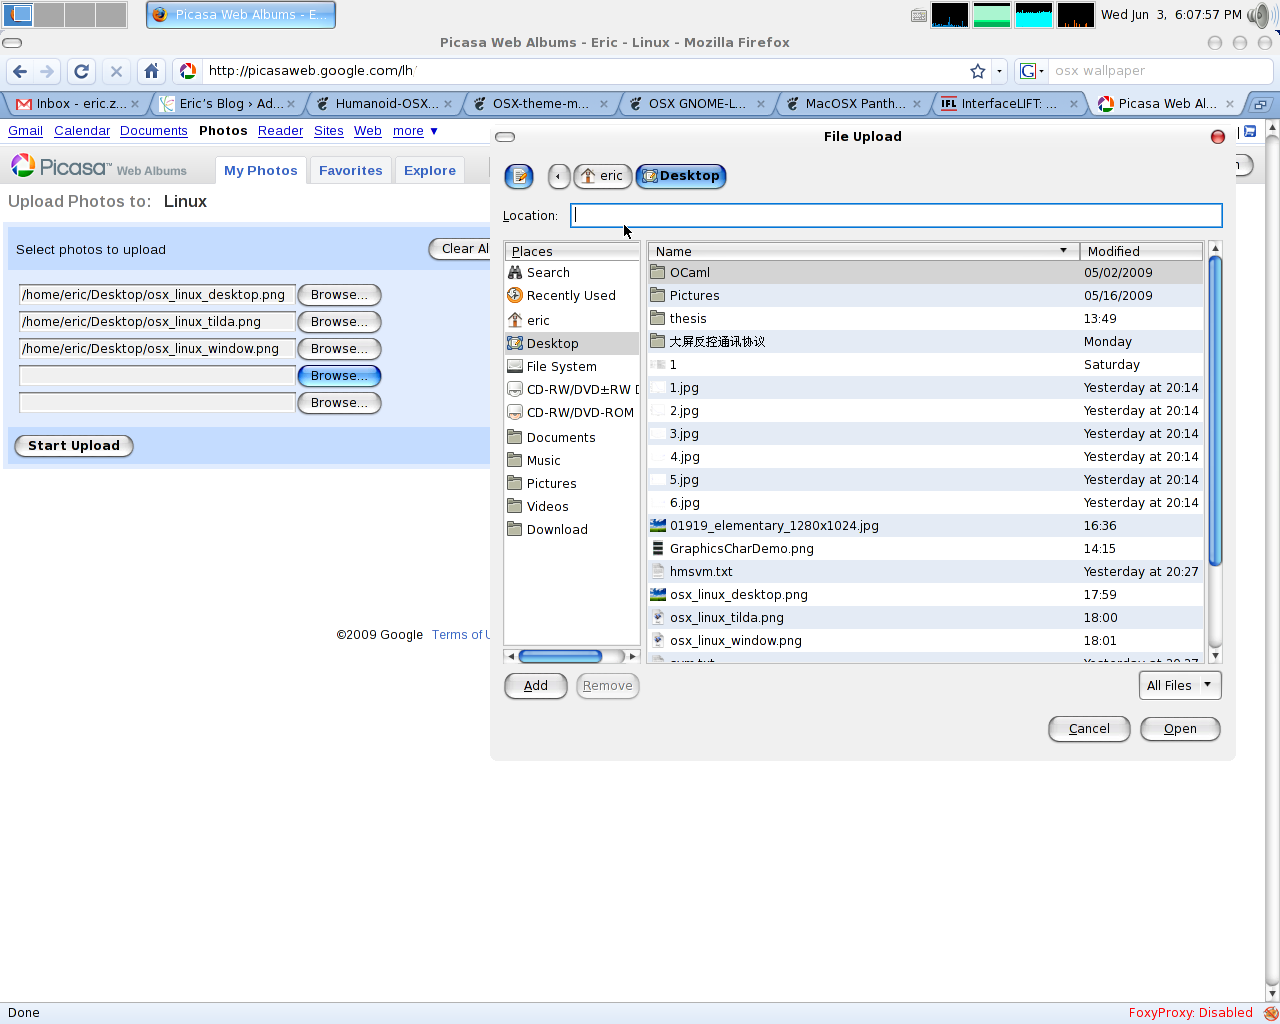Image resolution: width=1280 pixels, height=1024 pixels.
Task: Bookmark the page with the star icon
Action: coord(977,71)
